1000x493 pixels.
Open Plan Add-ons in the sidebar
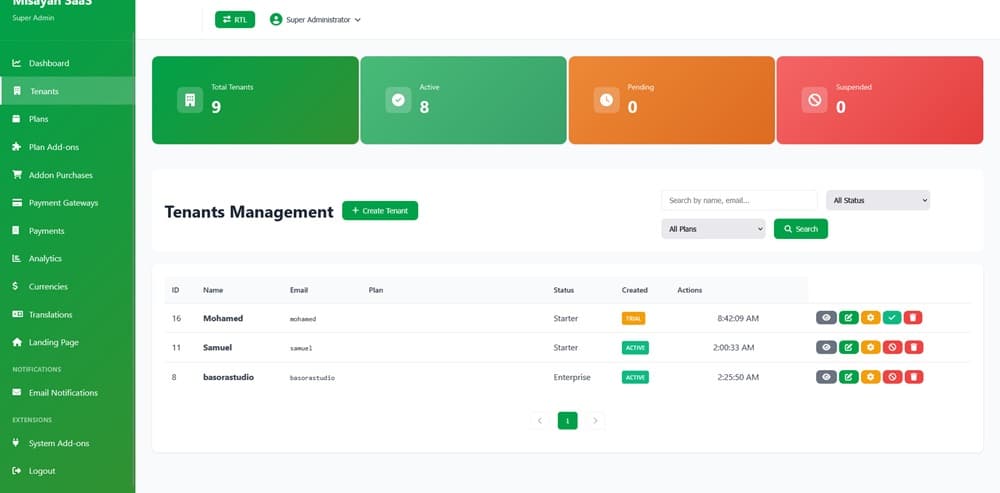tap(54, 147)
